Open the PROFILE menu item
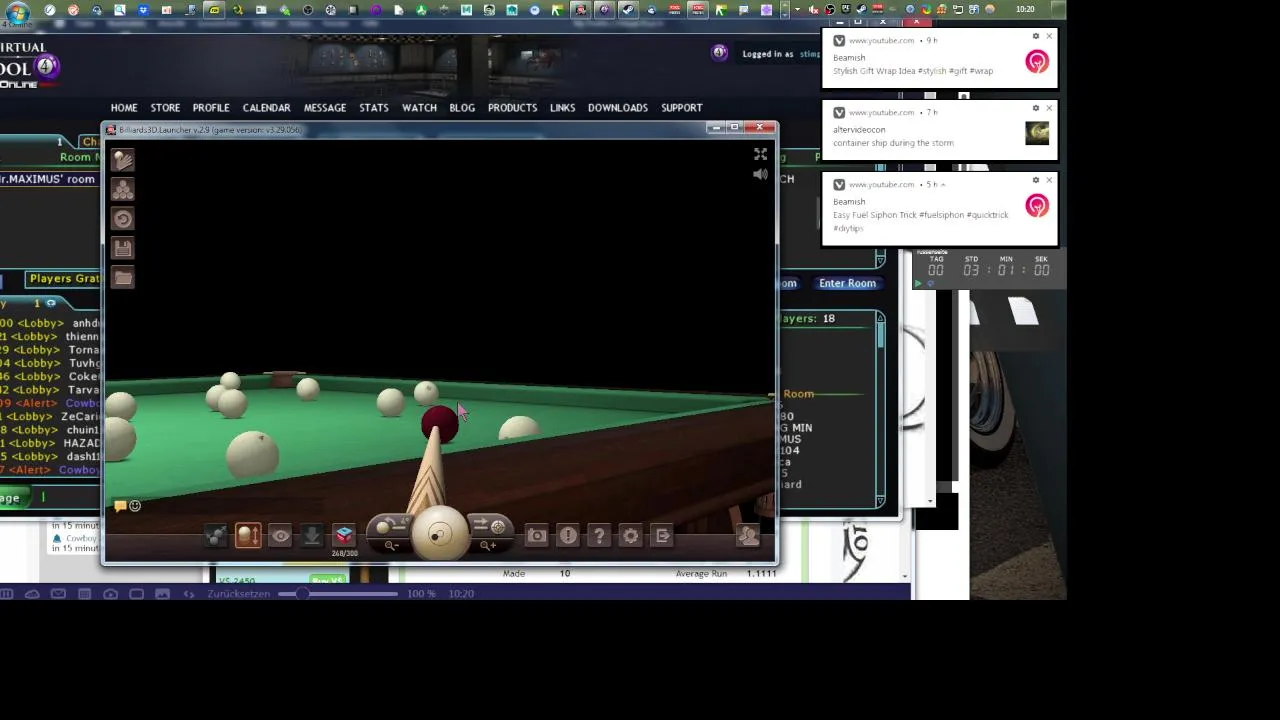 point(211,108)
